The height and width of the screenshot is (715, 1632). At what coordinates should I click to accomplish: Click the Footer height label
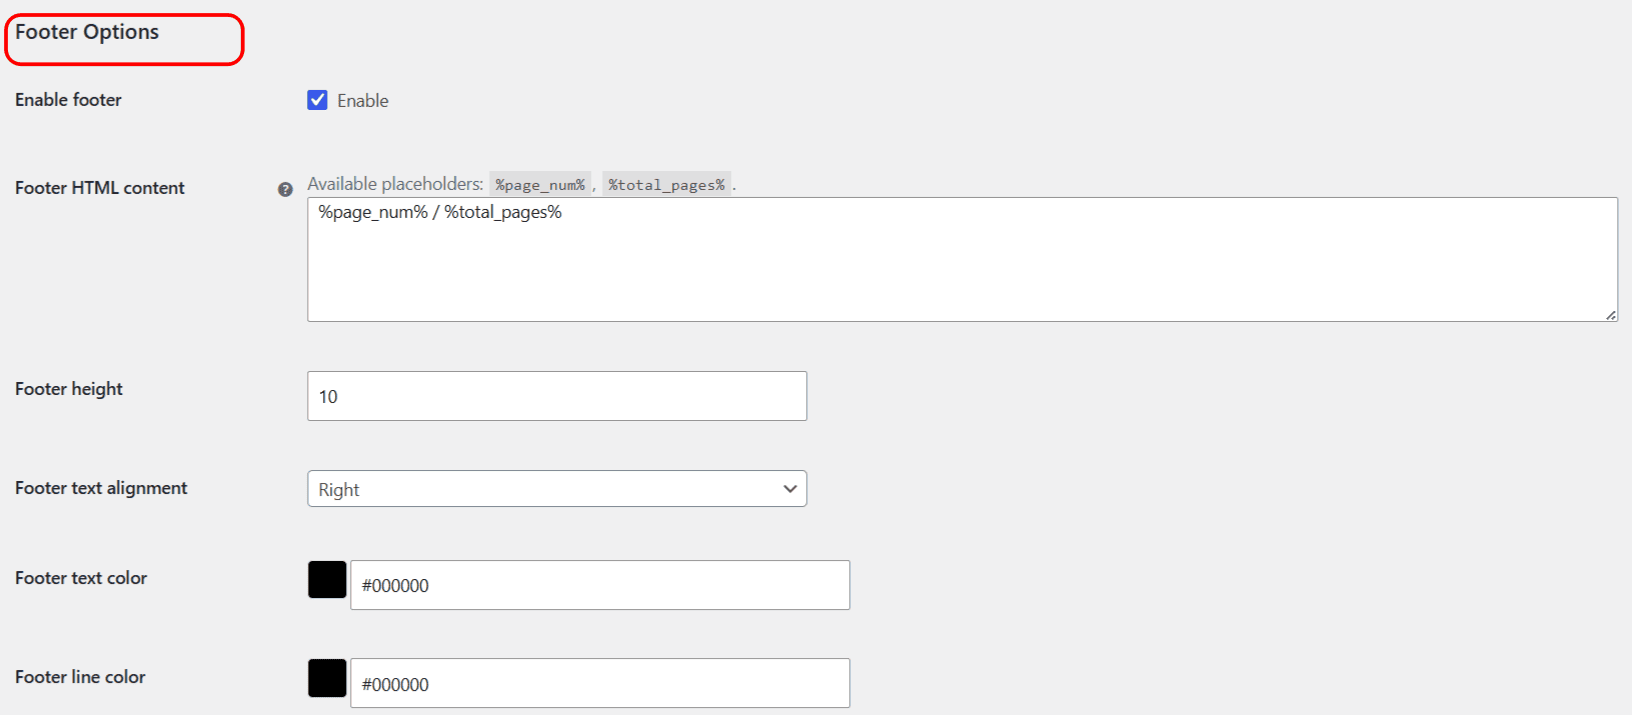pyautogui.click(x=69, y=389)
